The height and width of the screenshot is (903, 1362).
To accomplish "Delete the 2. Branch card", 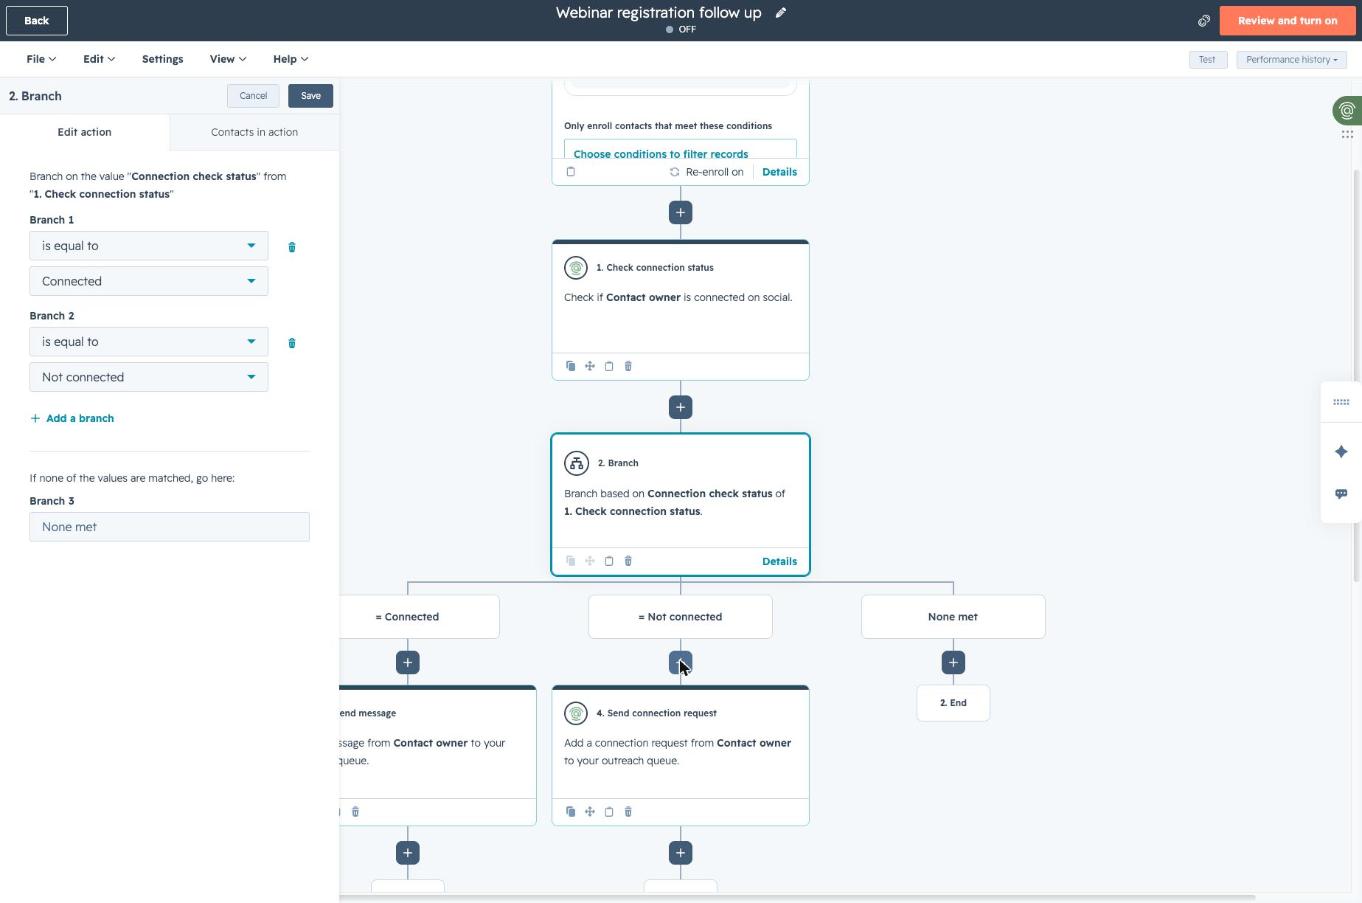I will [628, 561].
